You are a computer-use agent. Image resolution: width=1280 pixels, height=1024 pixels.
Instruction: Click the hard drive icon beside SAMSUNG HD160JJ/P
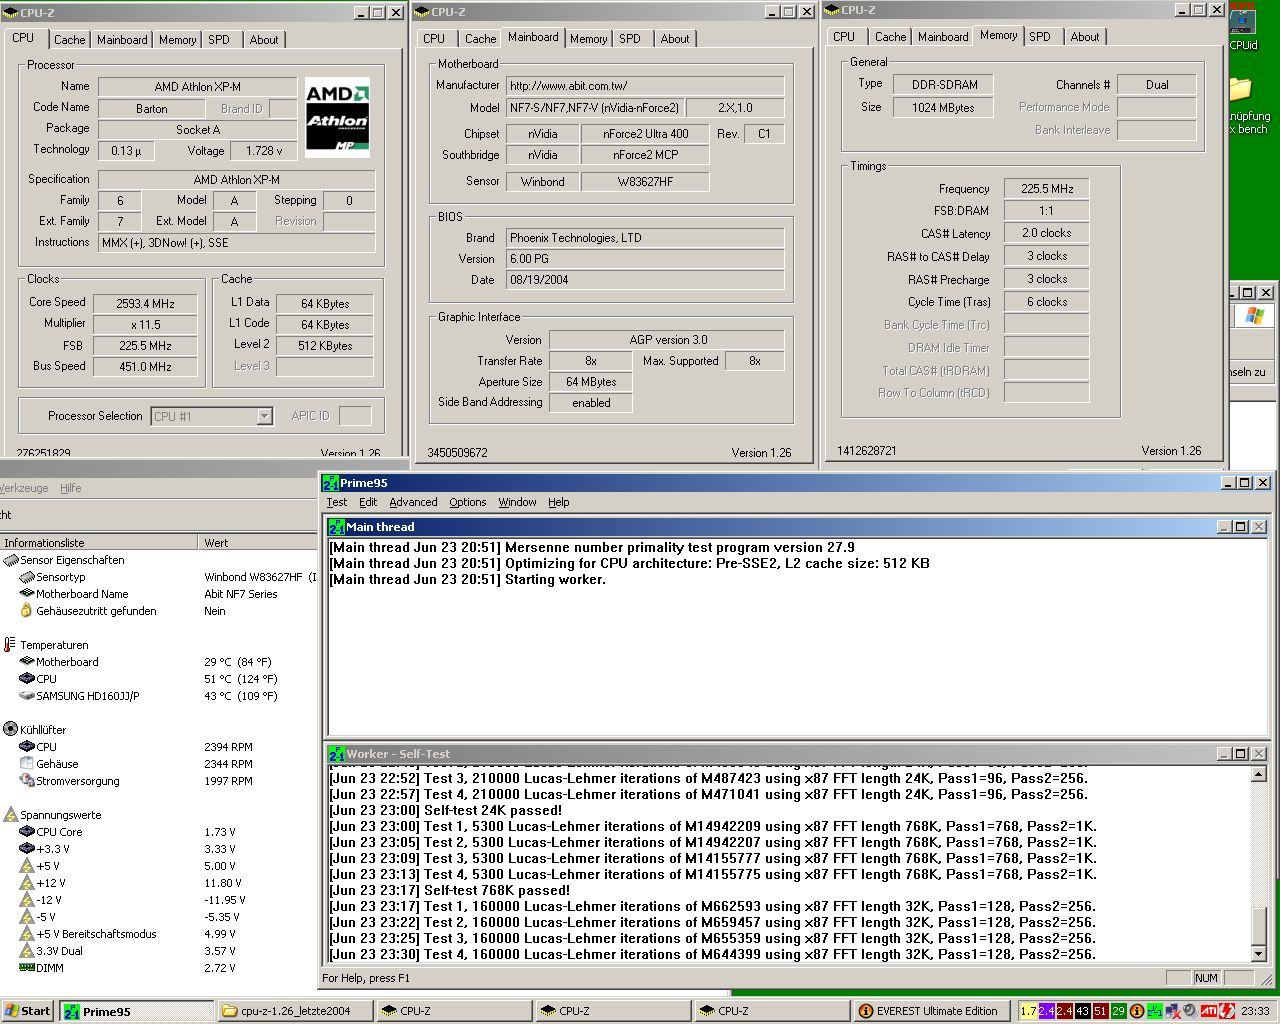[x=27, y=696]
